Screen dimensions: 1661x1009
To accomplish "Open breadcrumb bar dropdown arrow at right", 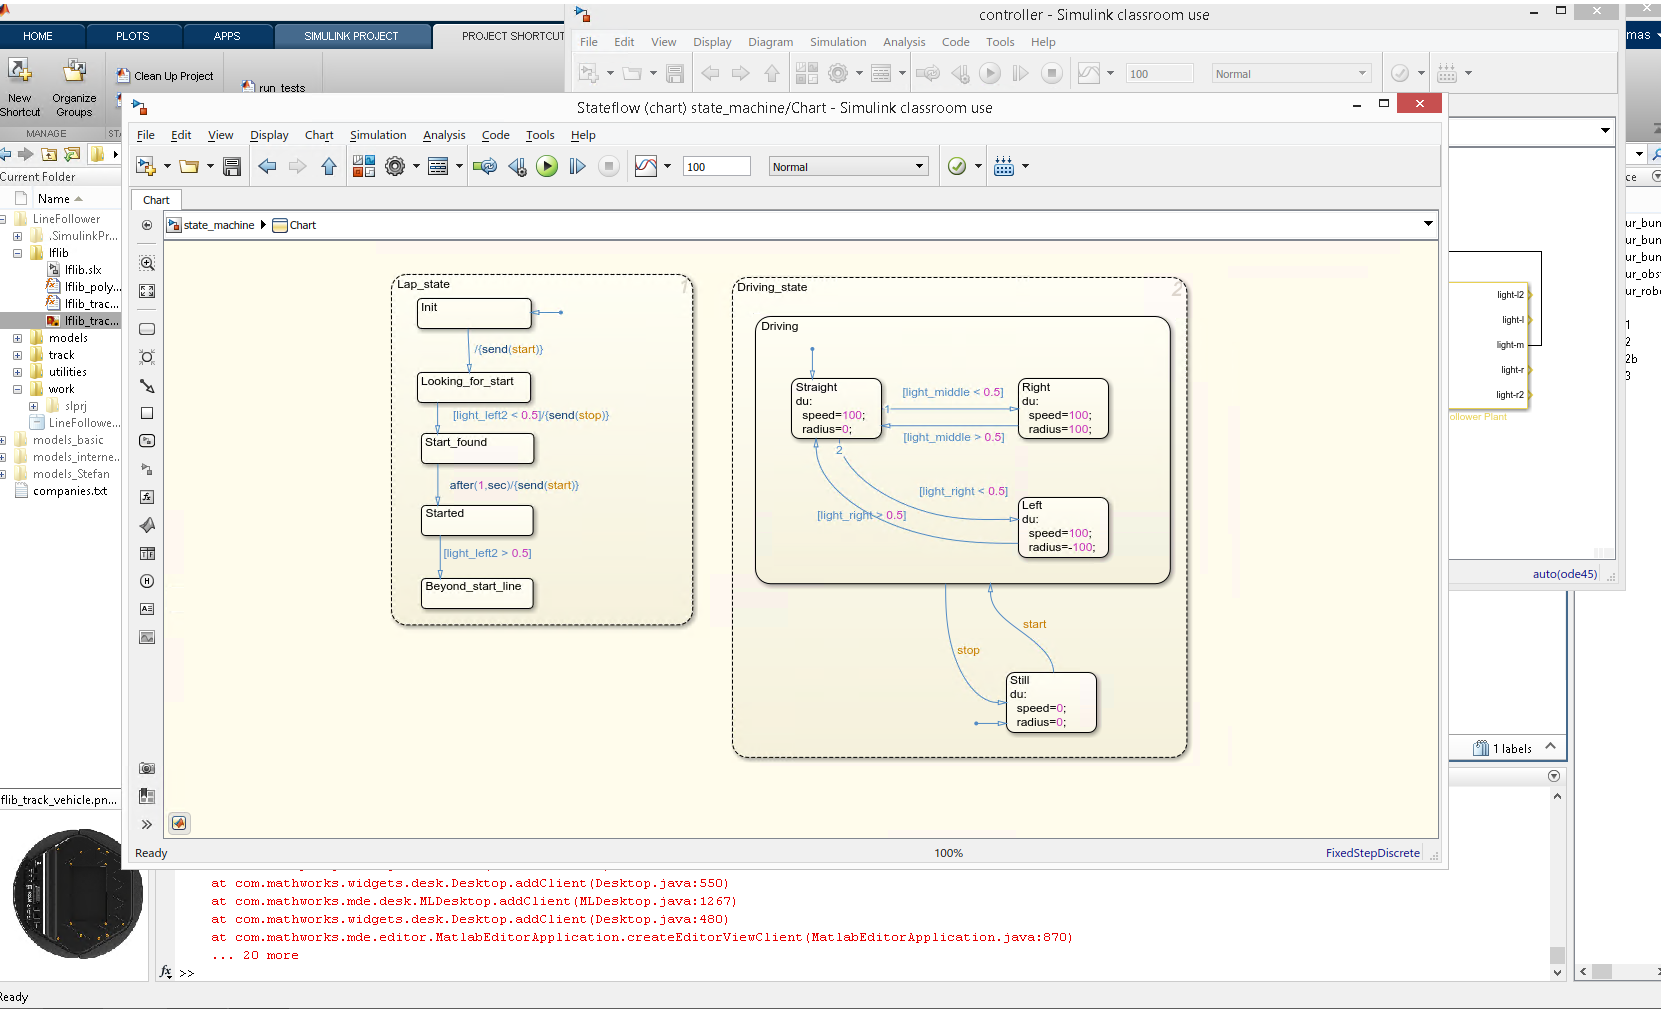I will point(1428,224).
